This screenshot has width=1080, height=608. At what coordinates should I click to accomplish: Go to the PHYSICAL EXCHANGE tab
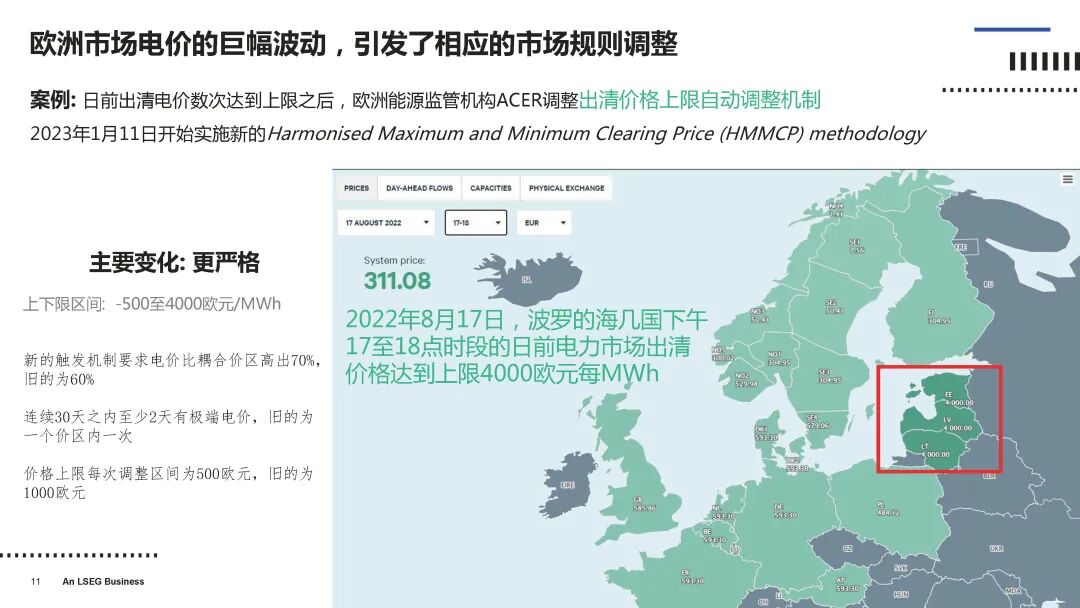point(566,188)
